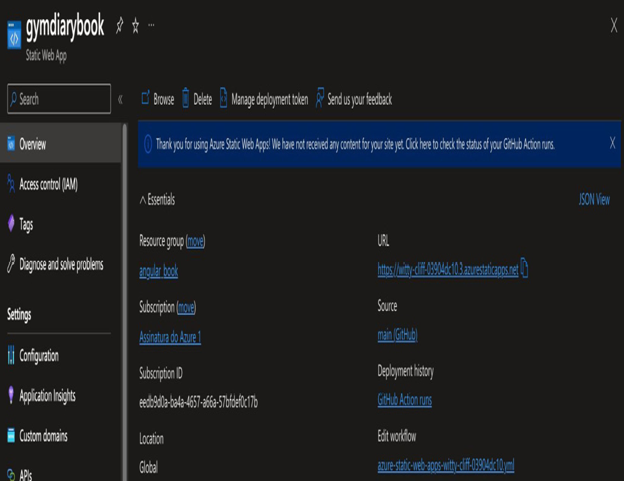Click the wrench Diagnose icon
Viewport: 624px width, 481px height.
pyautogui.click(x=11, y=263)
